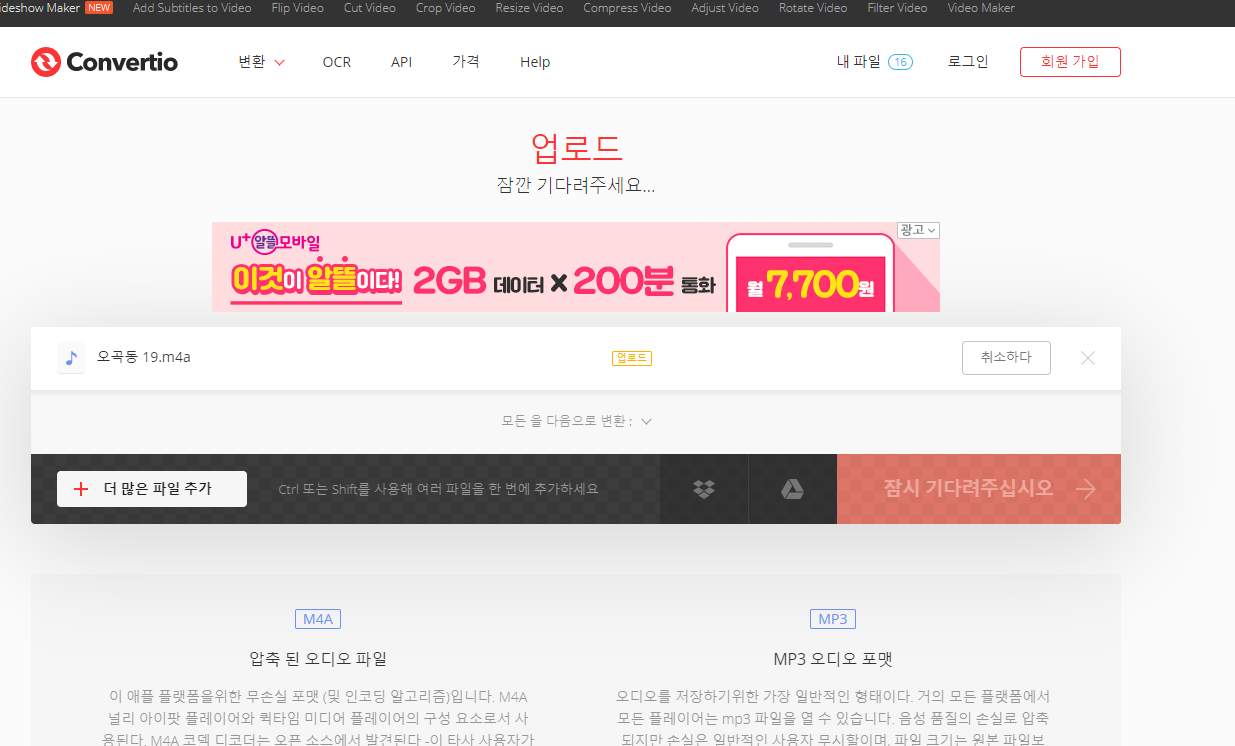Screen dimensions: 1235x746
Task: Open Crop Video tool link
Action: [x=445, y=8]
